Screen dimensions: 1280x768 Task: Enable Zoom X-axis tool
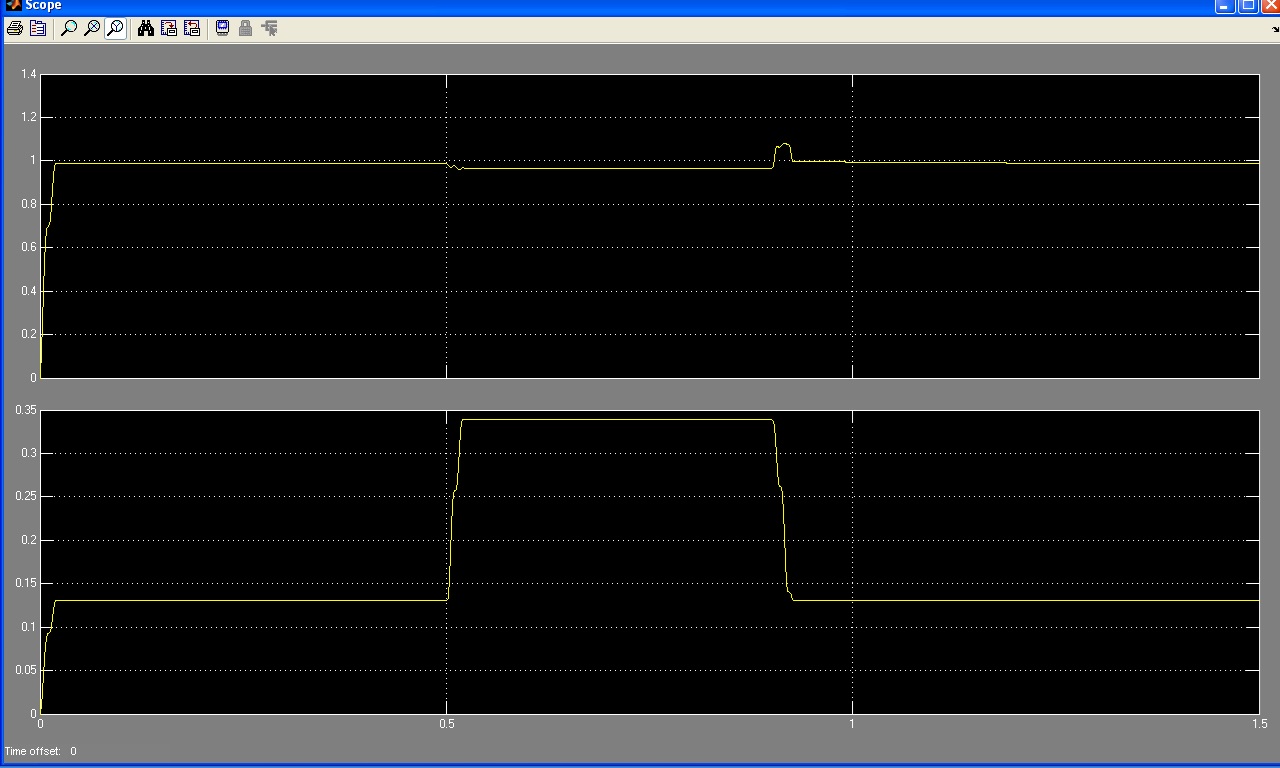click(x=92, y=29)
